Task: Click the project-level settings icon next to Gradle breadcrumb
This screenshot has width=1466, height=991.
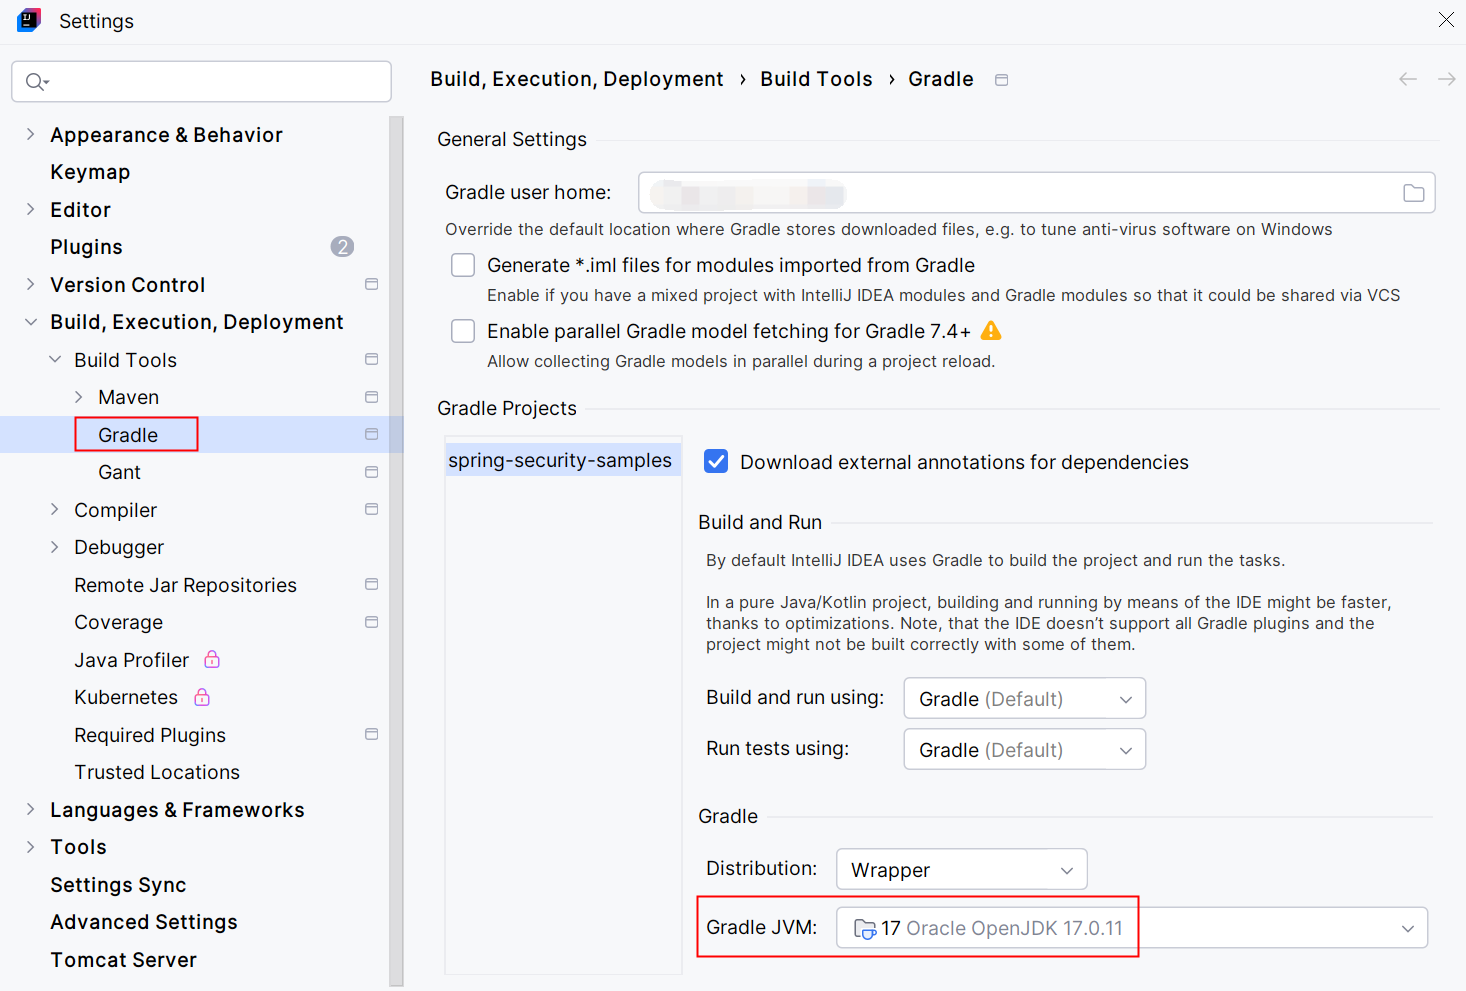Action: (x=1001, y=80)
